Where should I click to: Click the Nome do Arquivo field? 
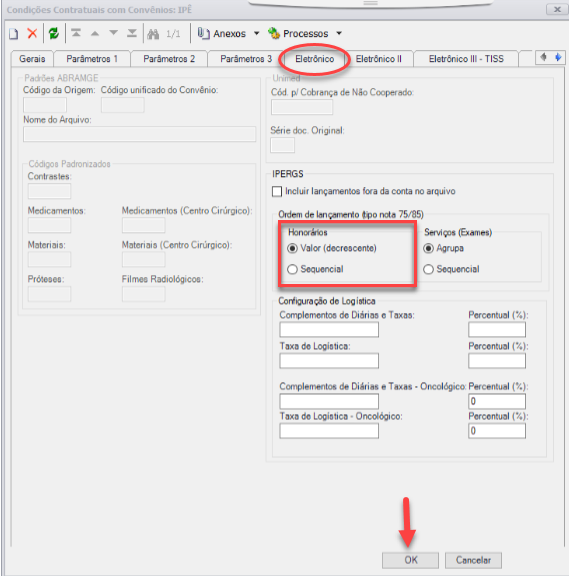pos(140,134)
